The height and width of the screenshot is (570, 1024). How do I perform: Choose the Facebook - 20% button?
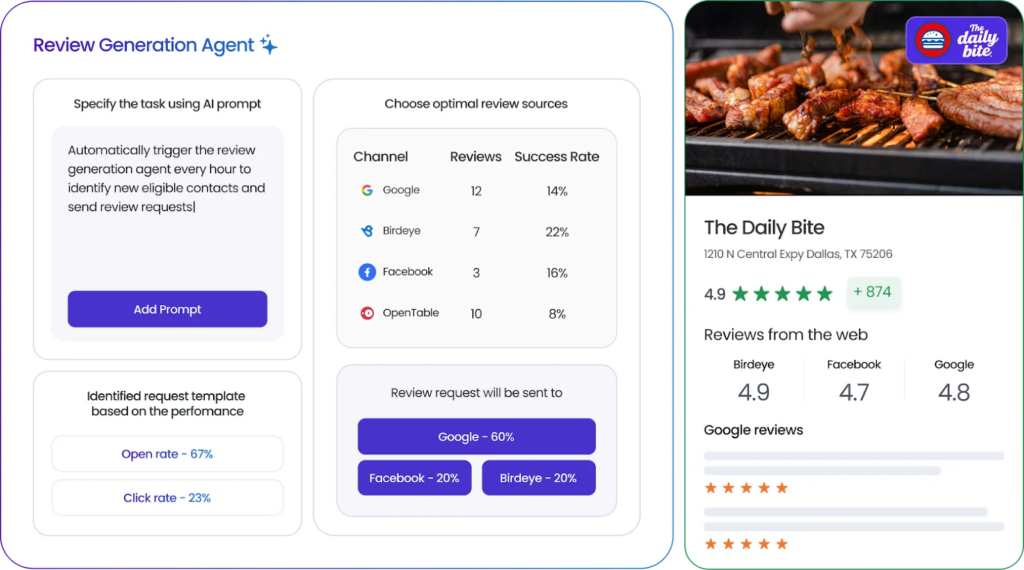[x=414, y=478]
